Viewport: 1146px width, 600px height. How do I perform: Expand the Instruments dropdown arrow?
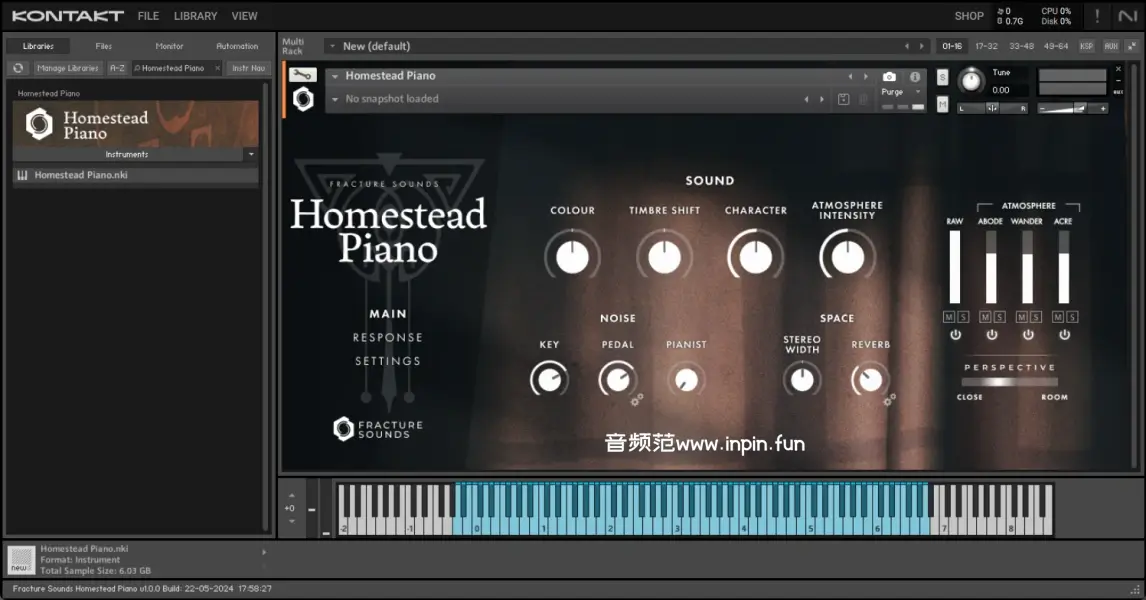pyautogui.click(x=251, y=154)
